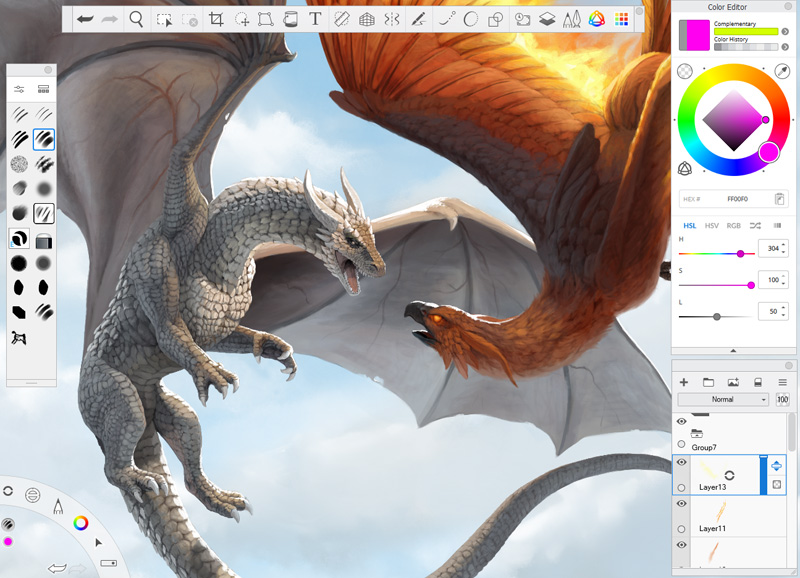Open the layer panel hamburger menu
Image resolution: width=800 pixels, height=578 pixels.
point(782,382)
